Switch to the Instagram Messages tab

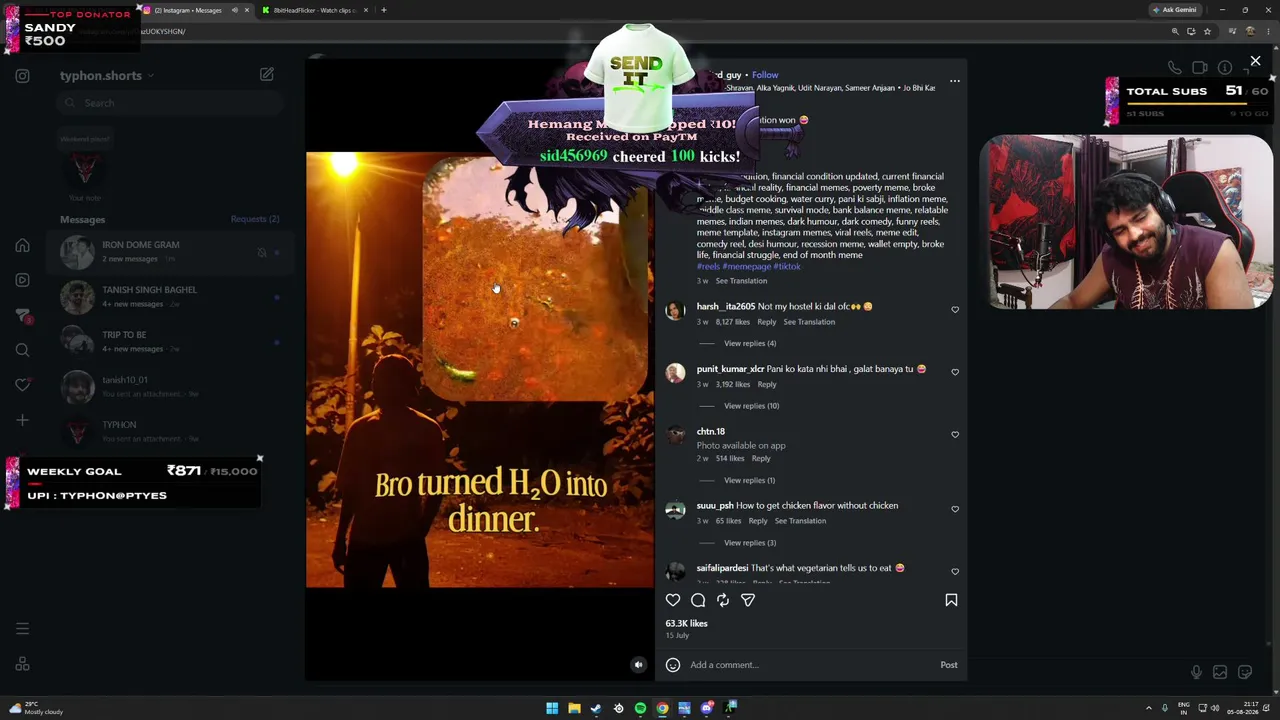point(198,10)
